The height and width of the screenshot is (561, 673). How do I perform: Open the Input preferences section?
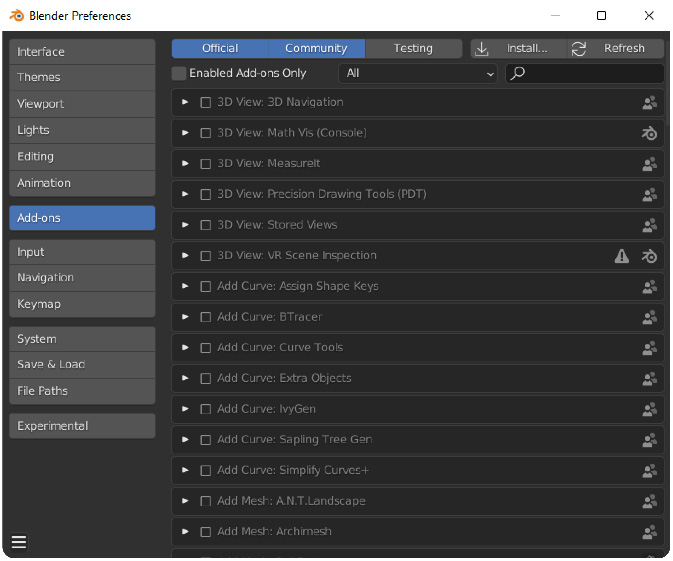tap(82, 252)
